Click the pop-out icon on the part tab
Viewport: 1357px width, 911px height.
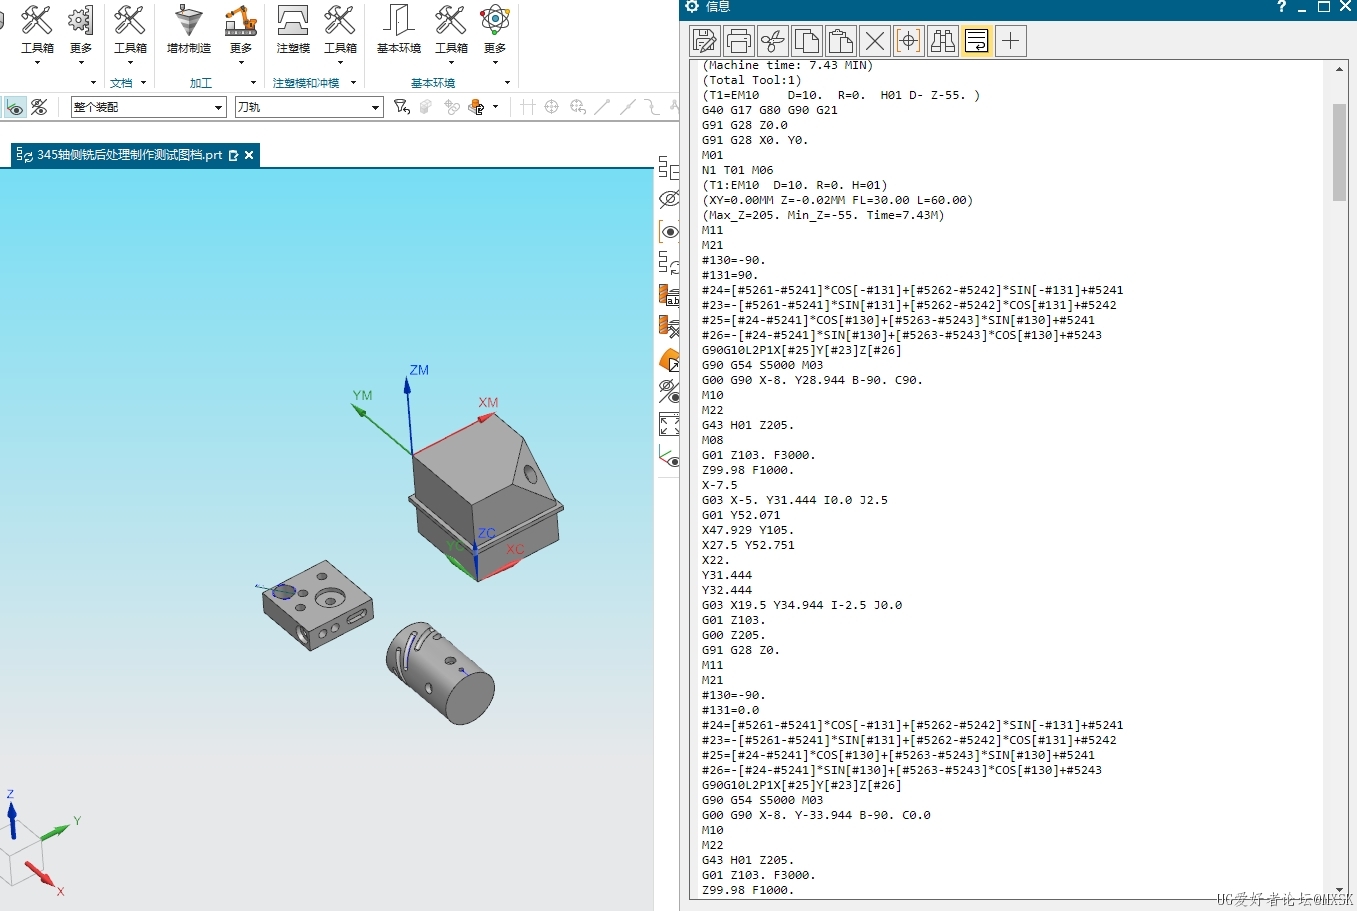234,155
